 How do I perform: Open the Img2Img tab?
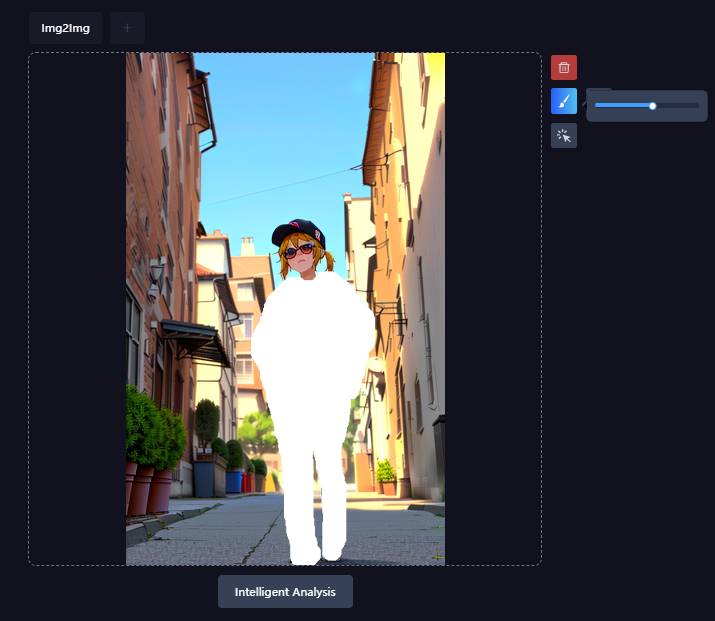click(65, 28)
